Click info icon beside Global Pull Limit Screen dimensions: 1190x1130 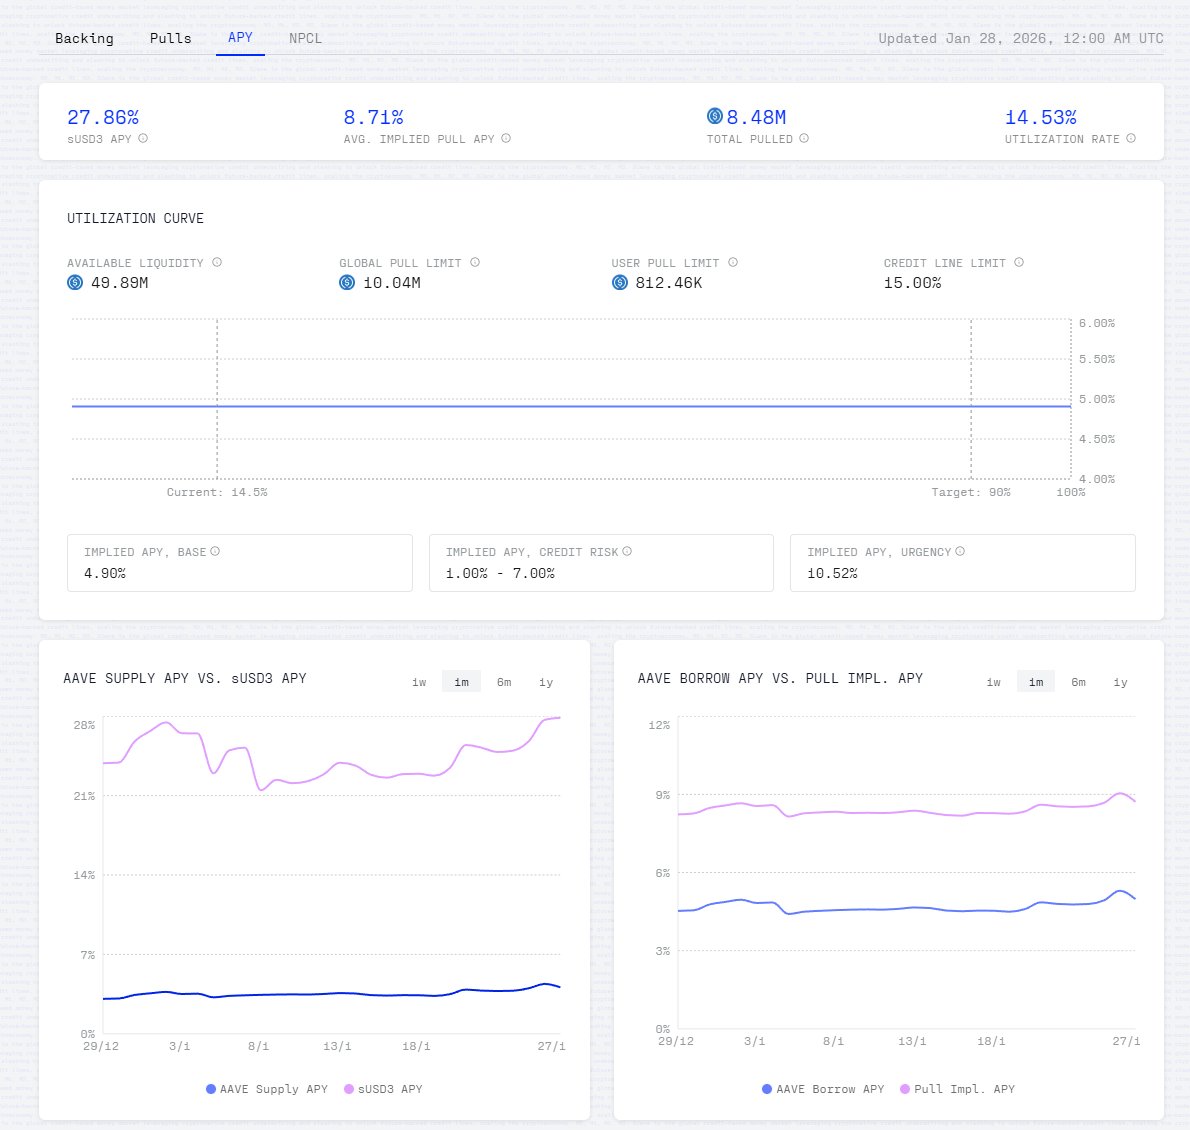pos(475,263)
